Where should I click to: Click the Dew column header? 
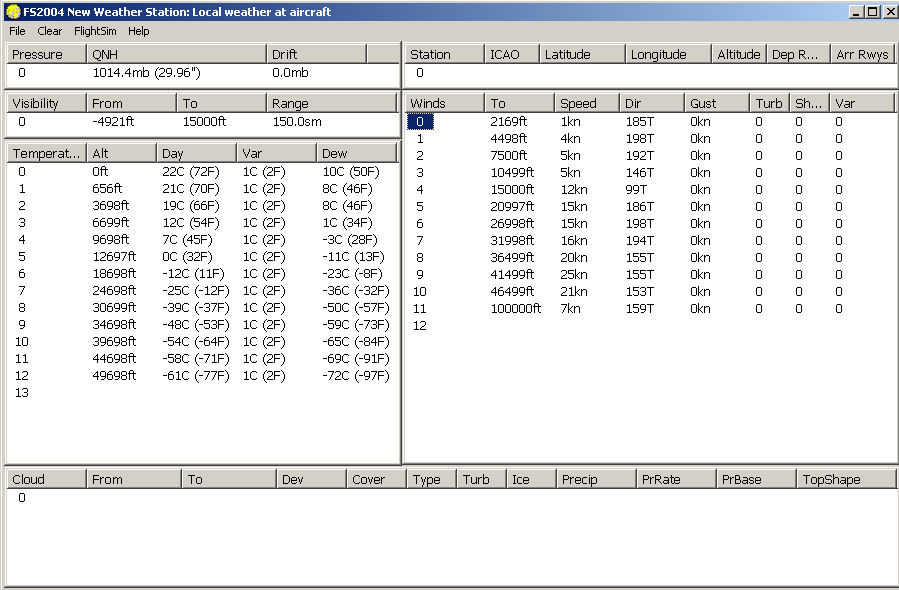pyautogui.click(x=356, y=153)
